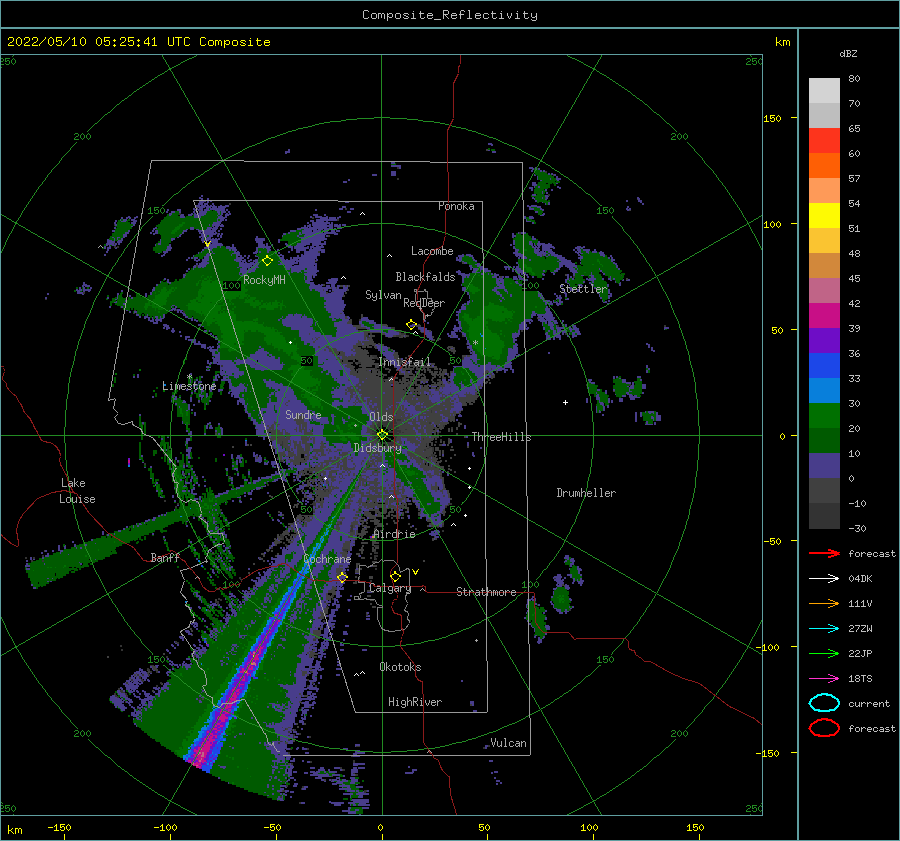Click the Stettler city label
Viewport: 900px width, 841px height.
pos(583,289)
